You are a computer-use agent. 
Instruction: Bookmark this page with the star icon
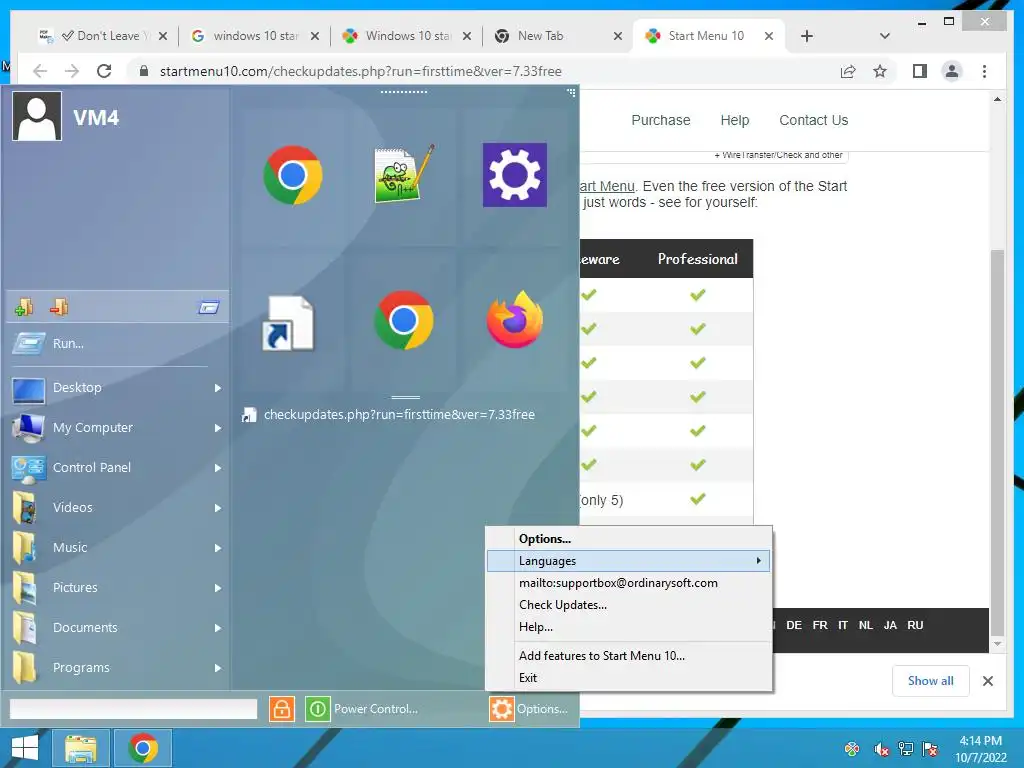tap(880, 71)
